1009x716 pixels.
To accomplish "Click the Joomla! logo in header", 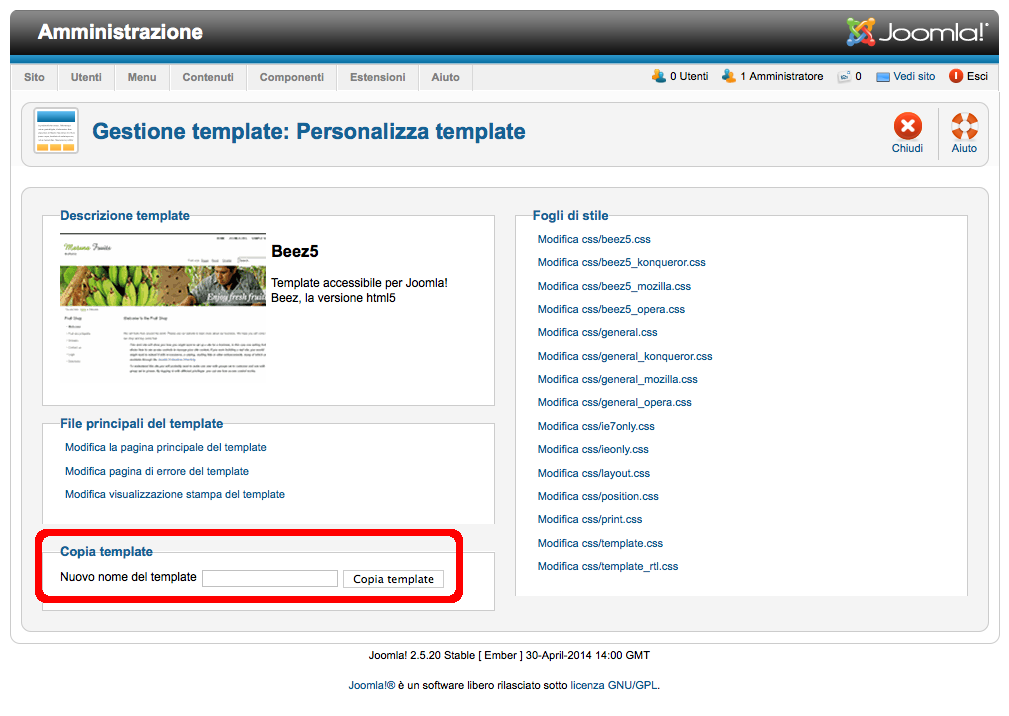I will click(x=916, y=32).
